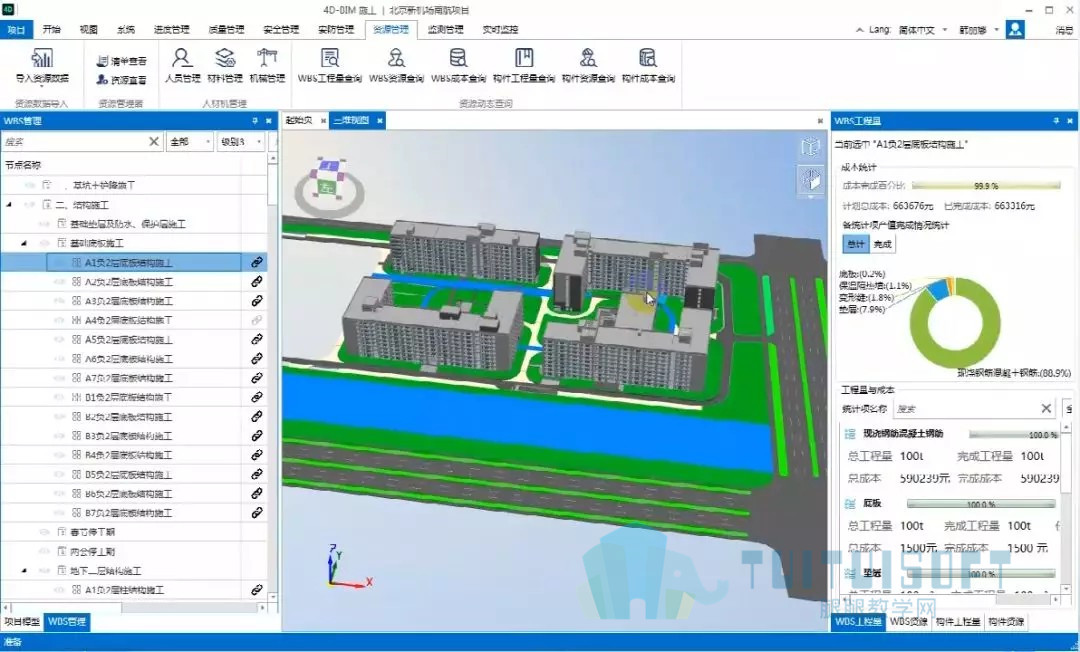Open the username dropdown beside the avatar

996,30
